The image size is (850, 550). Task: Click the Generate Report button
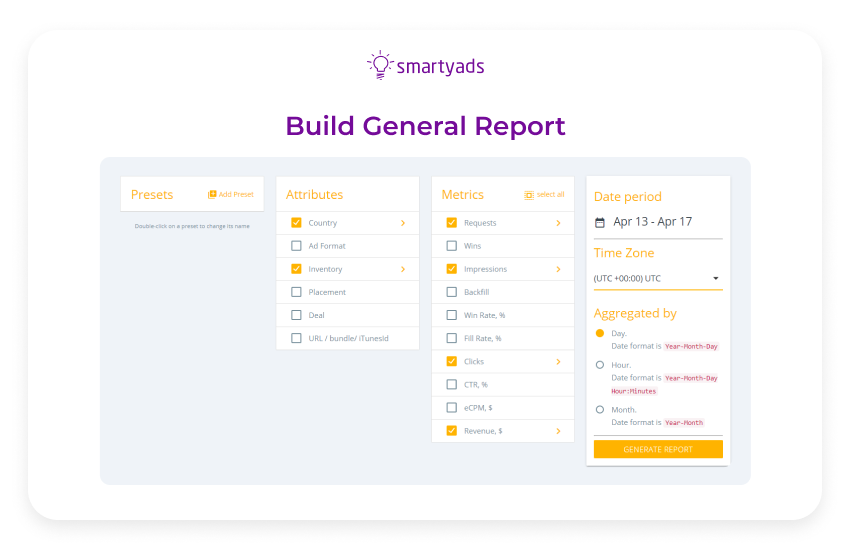click(x=658, y=450)
